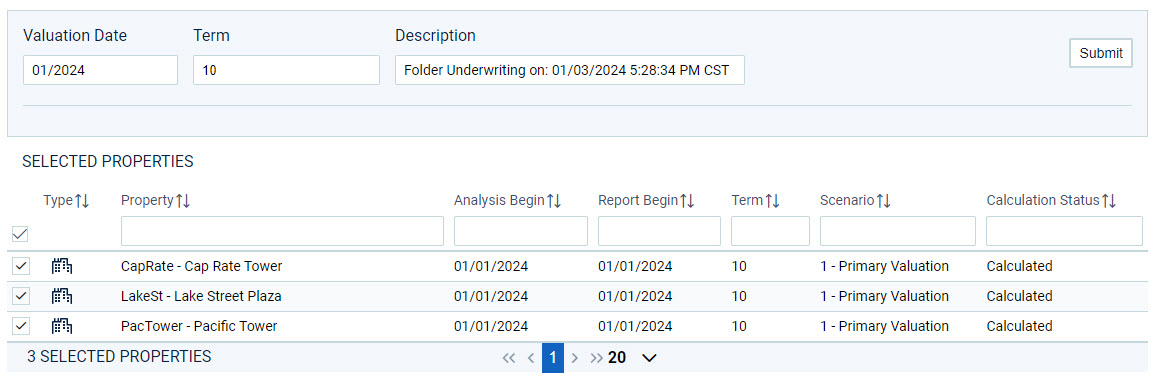Viewport: 1151px width, 378px height.
Task: Click '3 SELECTED PROPERTIES' footer text
Action: pyautogui.click(x=119, y=357)
